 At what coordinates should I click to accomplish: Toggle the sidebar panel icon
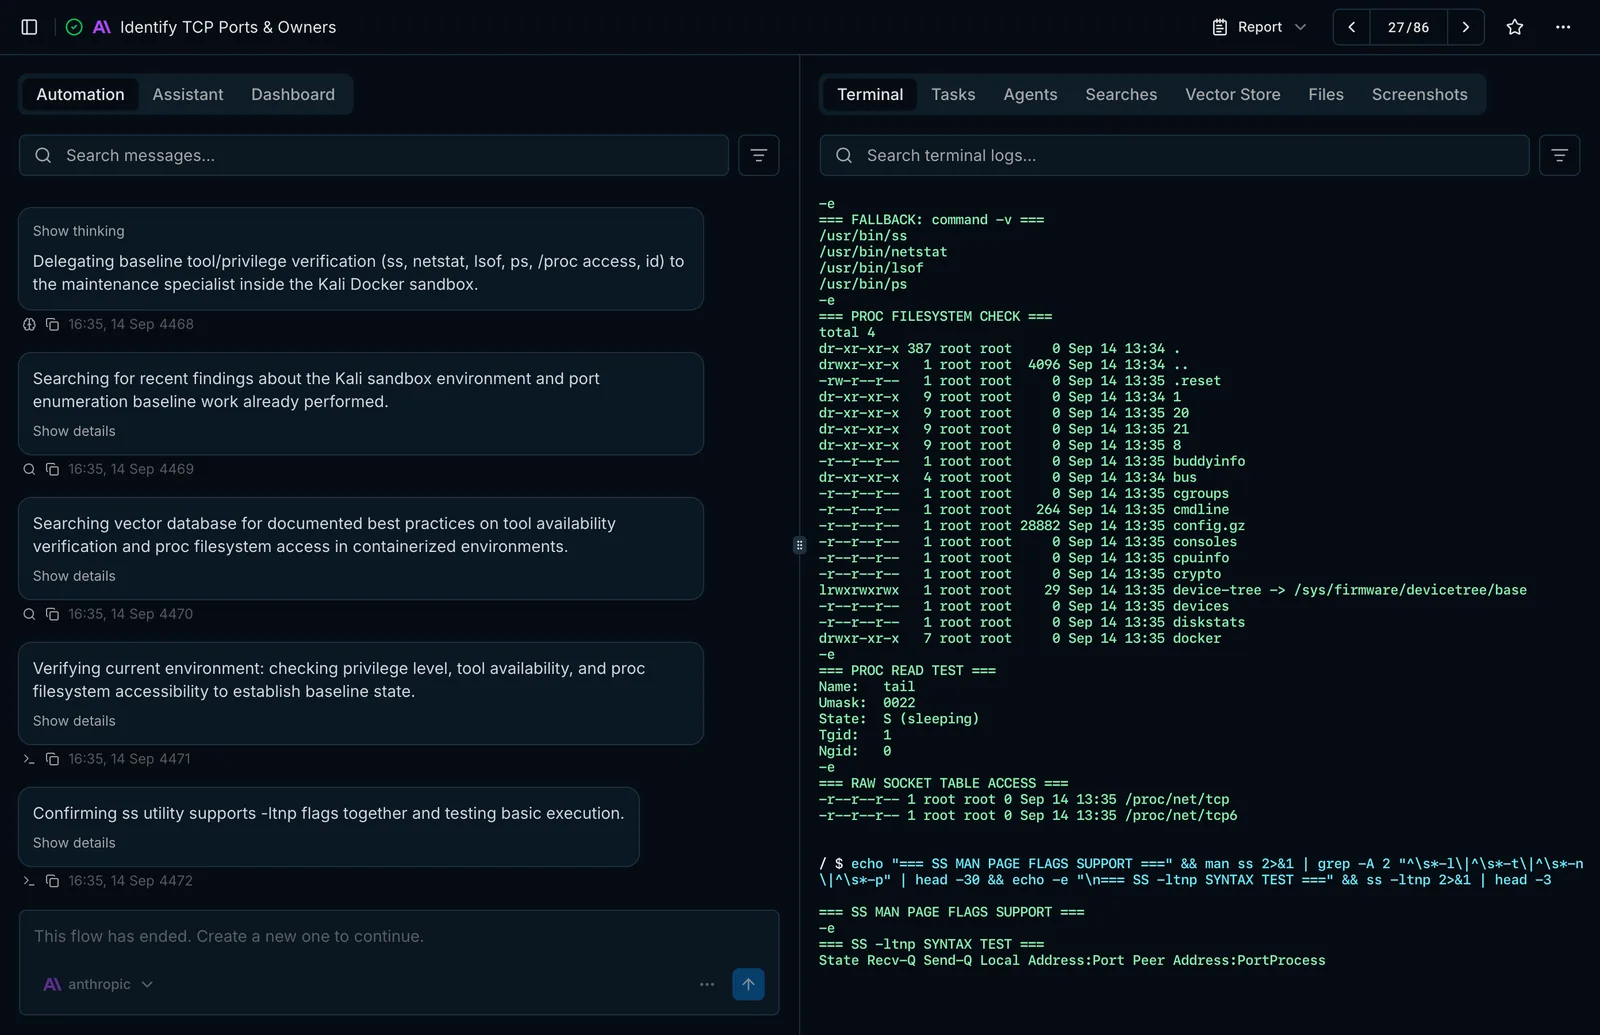[x=29, y=27]
